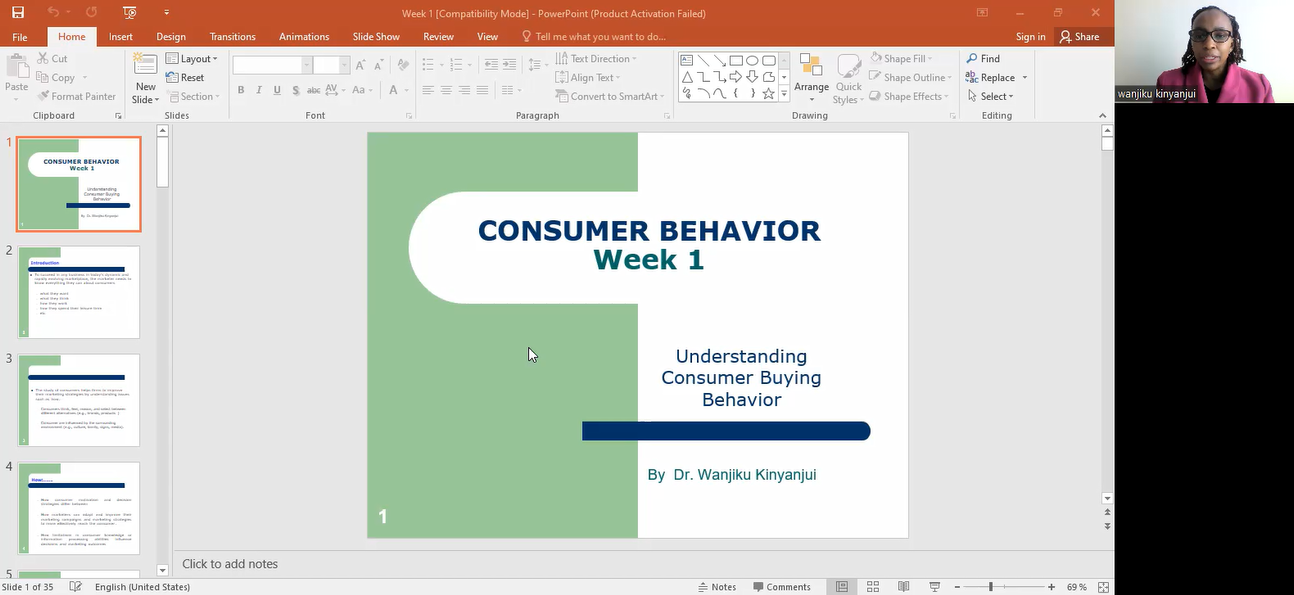Open the Replace dropdown arrow

tap(1024, 78)
